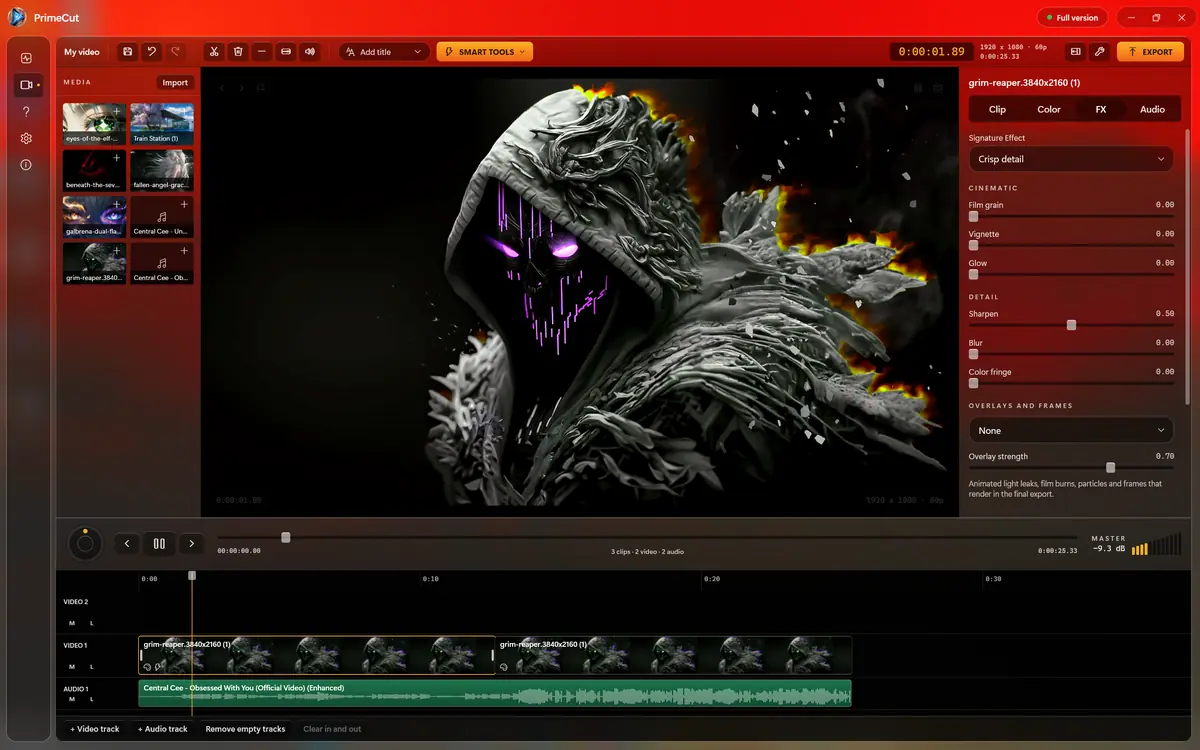Click the speaker volume icon in the toolbar
This screenshot has height=750, width=1200.
(310, 51)
